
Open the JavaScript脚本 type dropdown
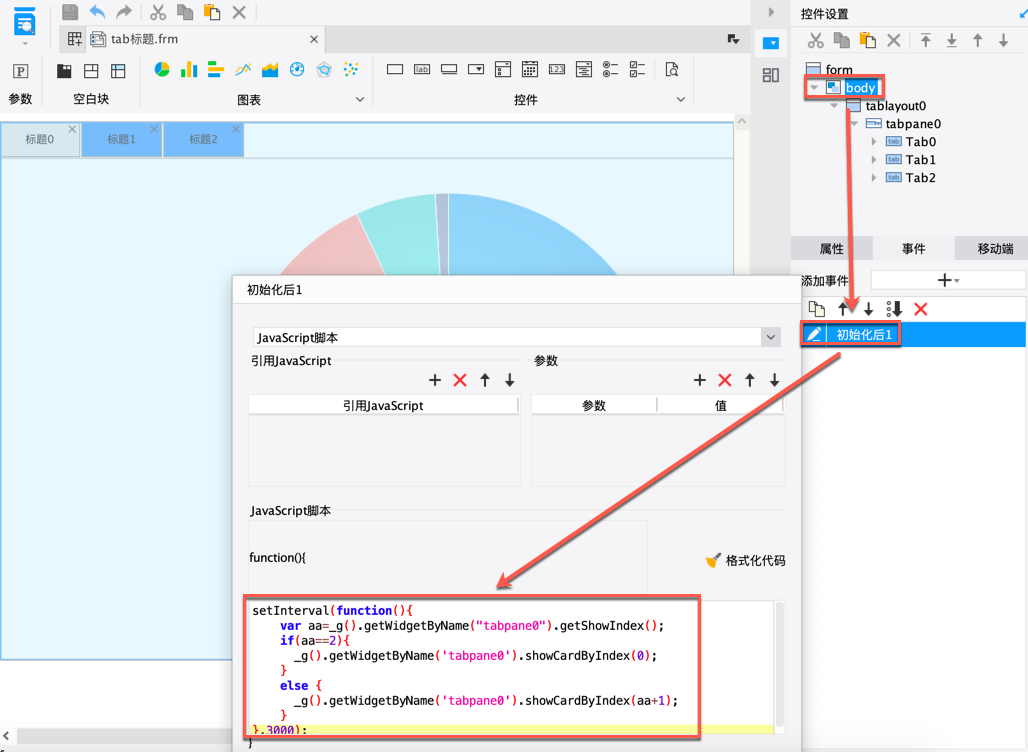tap(770, 337)
